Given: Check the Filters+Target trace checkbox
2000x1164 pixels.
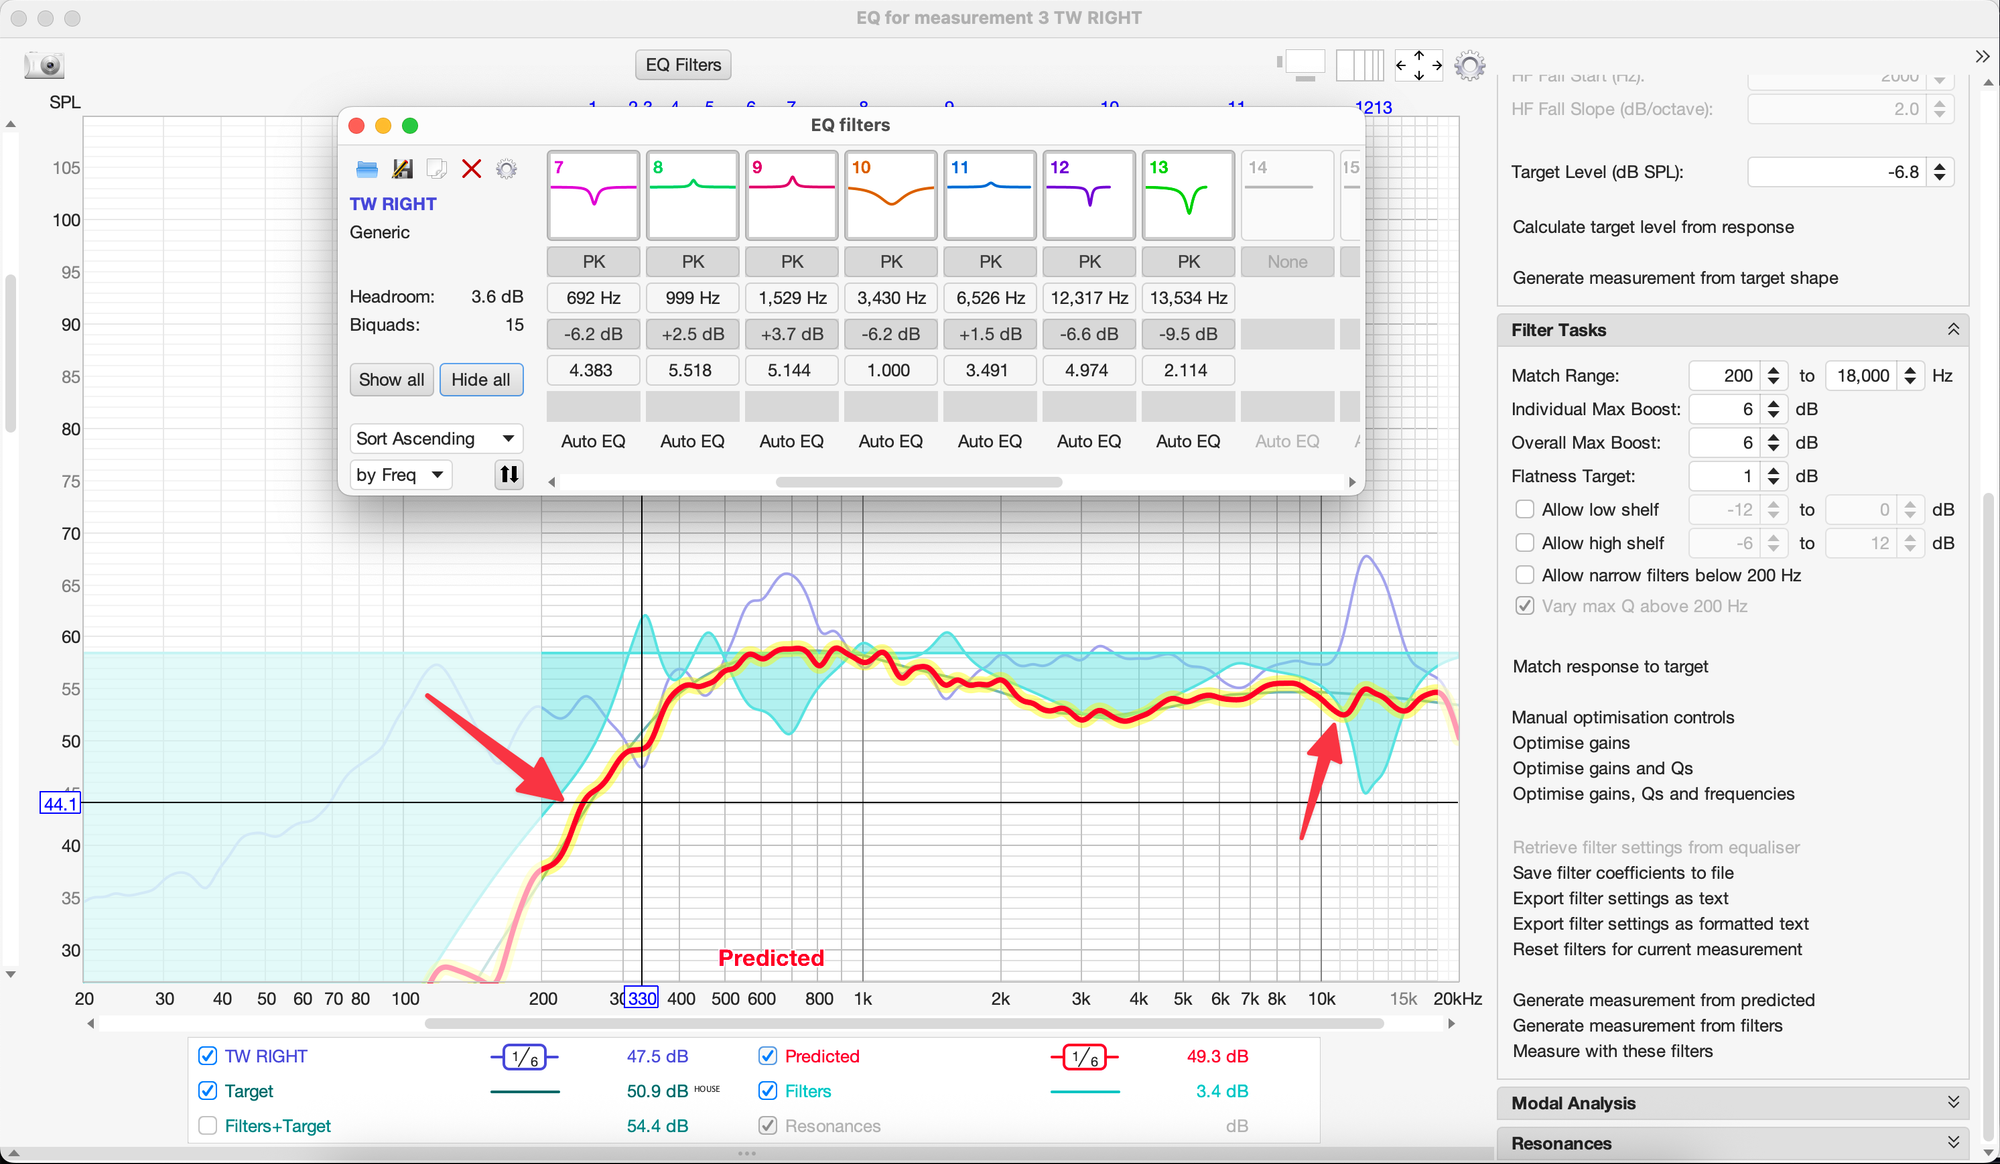Looking at the screenshot, I should tap(208, 1126).
